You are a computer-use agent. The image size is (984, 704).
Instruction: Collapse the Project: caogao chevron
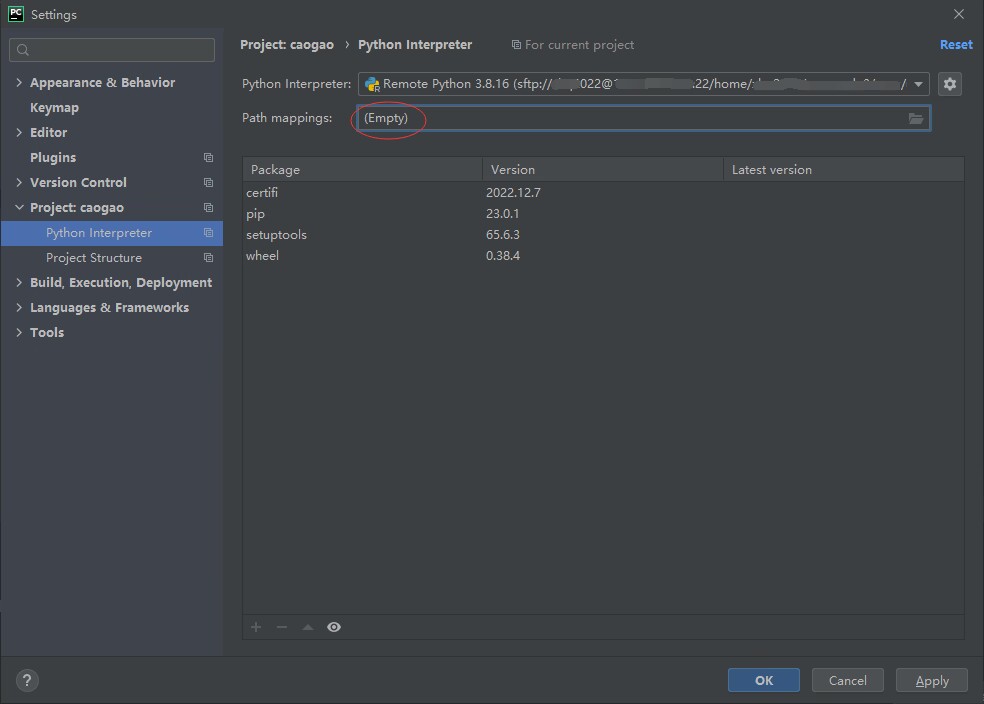19,207
